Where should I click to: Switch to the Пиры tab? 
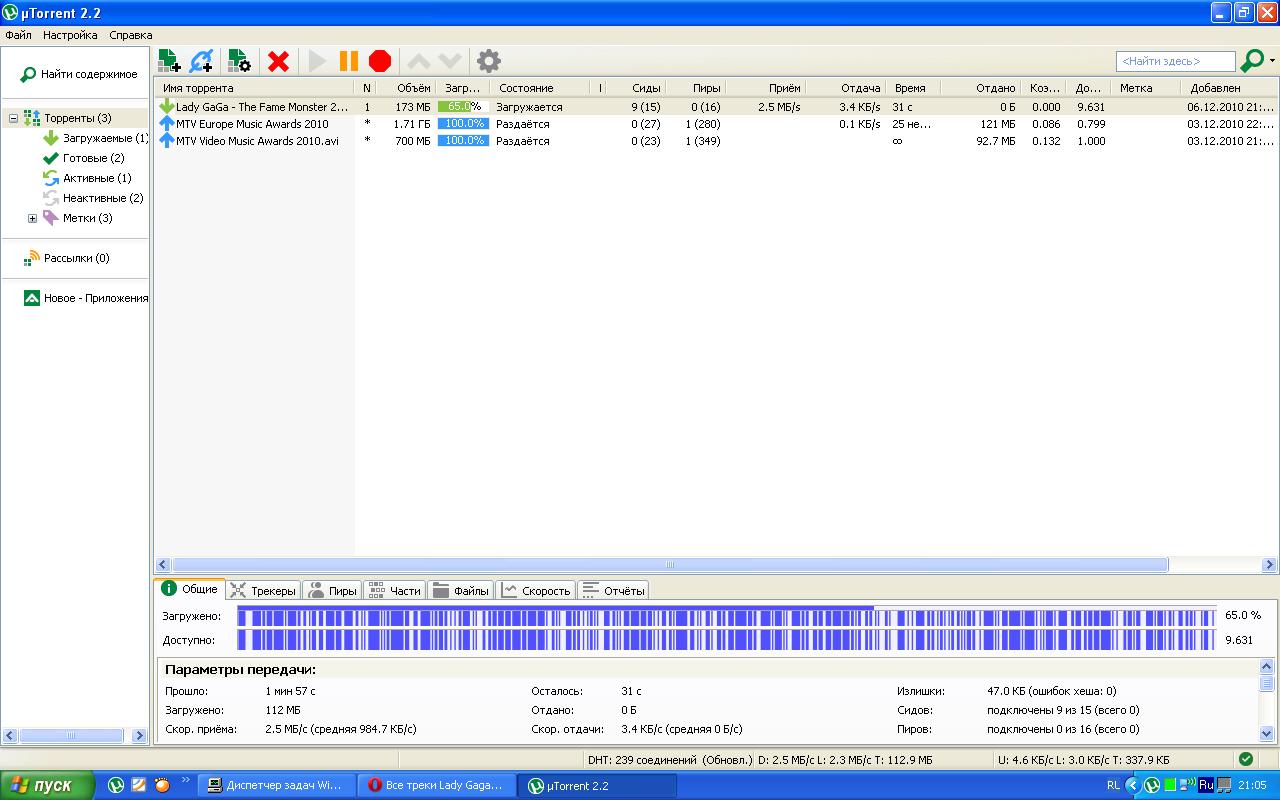coord(332,591)
